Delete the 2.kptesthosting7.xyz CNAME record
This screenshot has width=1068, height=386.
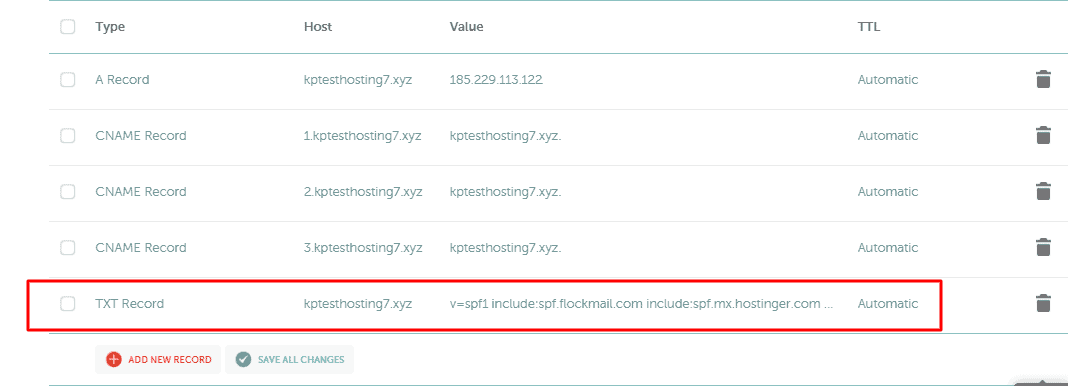1043,191
